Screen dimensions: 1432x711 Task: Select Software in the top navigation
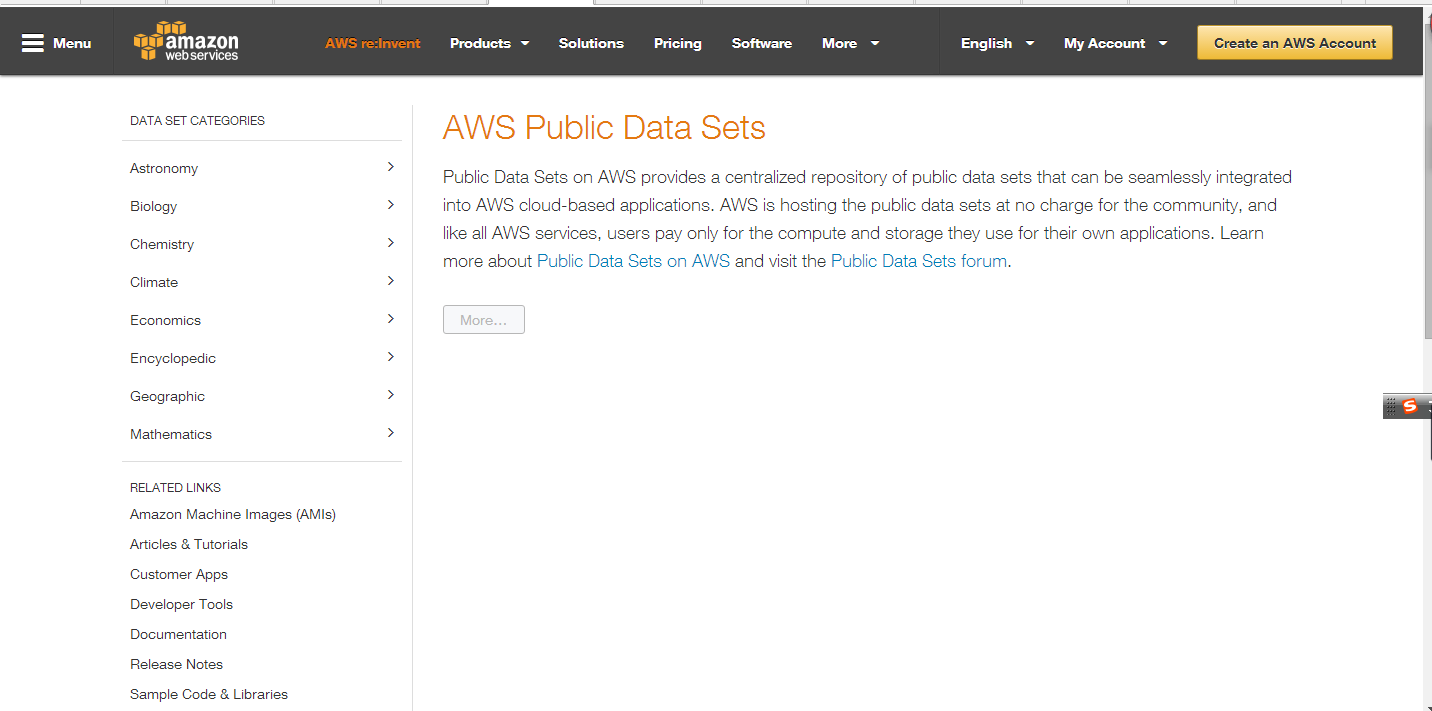coord(762,43)
